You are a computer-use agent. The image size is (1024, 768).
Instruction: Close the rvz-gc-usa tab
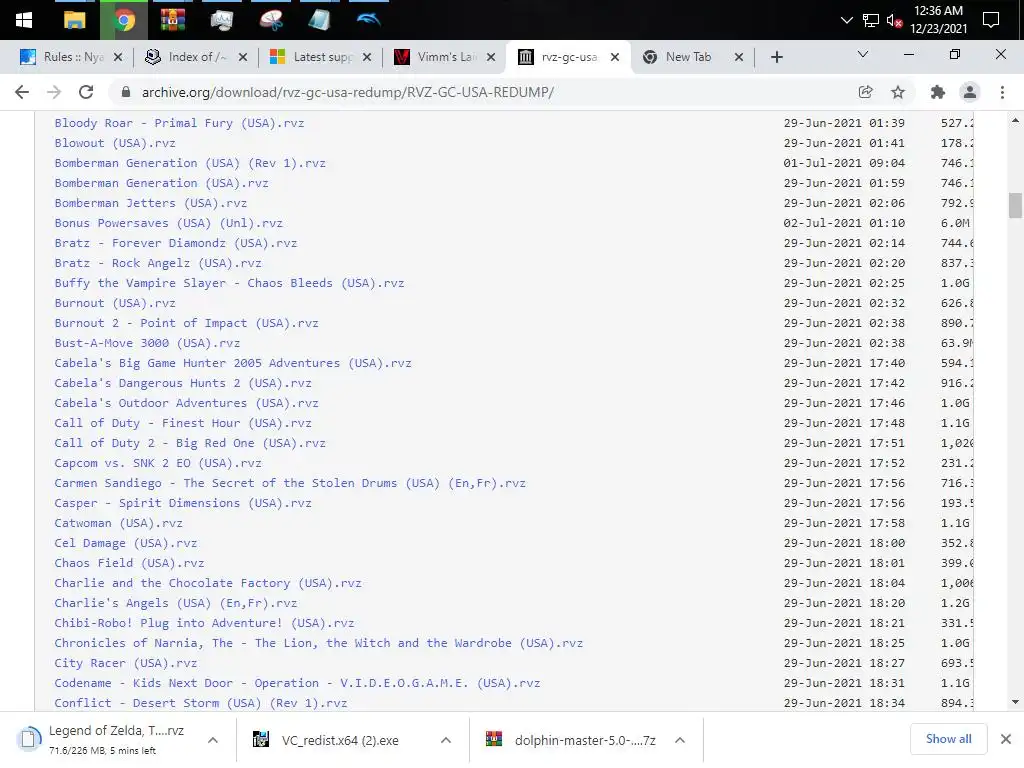point(615,57)
